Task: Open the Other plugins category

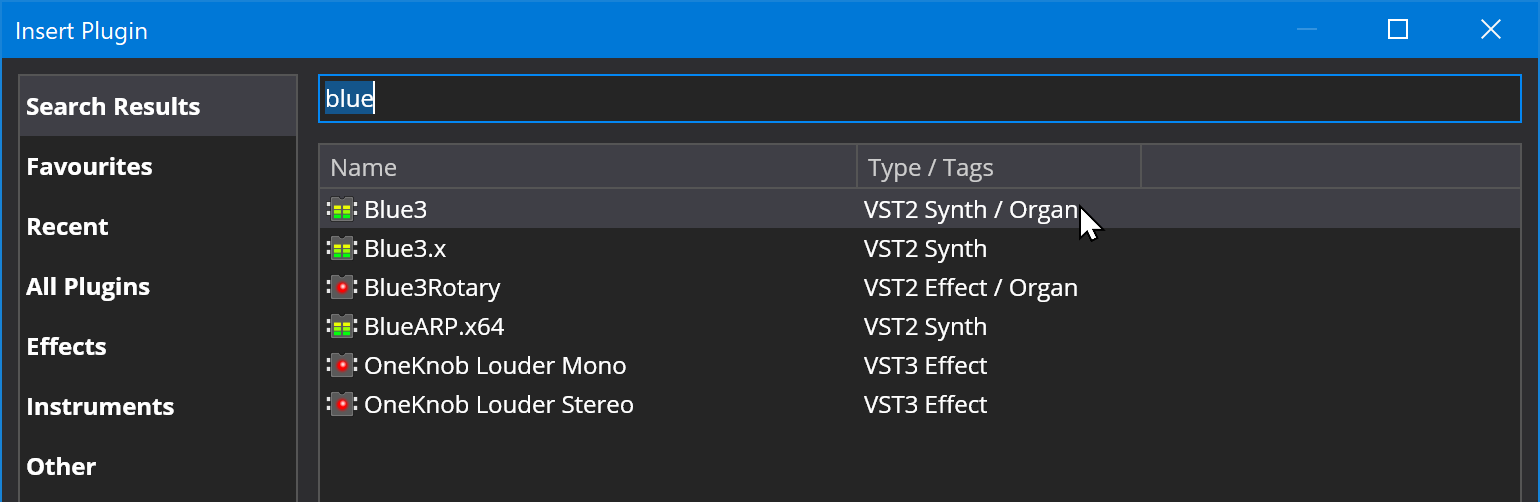Action: (x=158, y=467)
